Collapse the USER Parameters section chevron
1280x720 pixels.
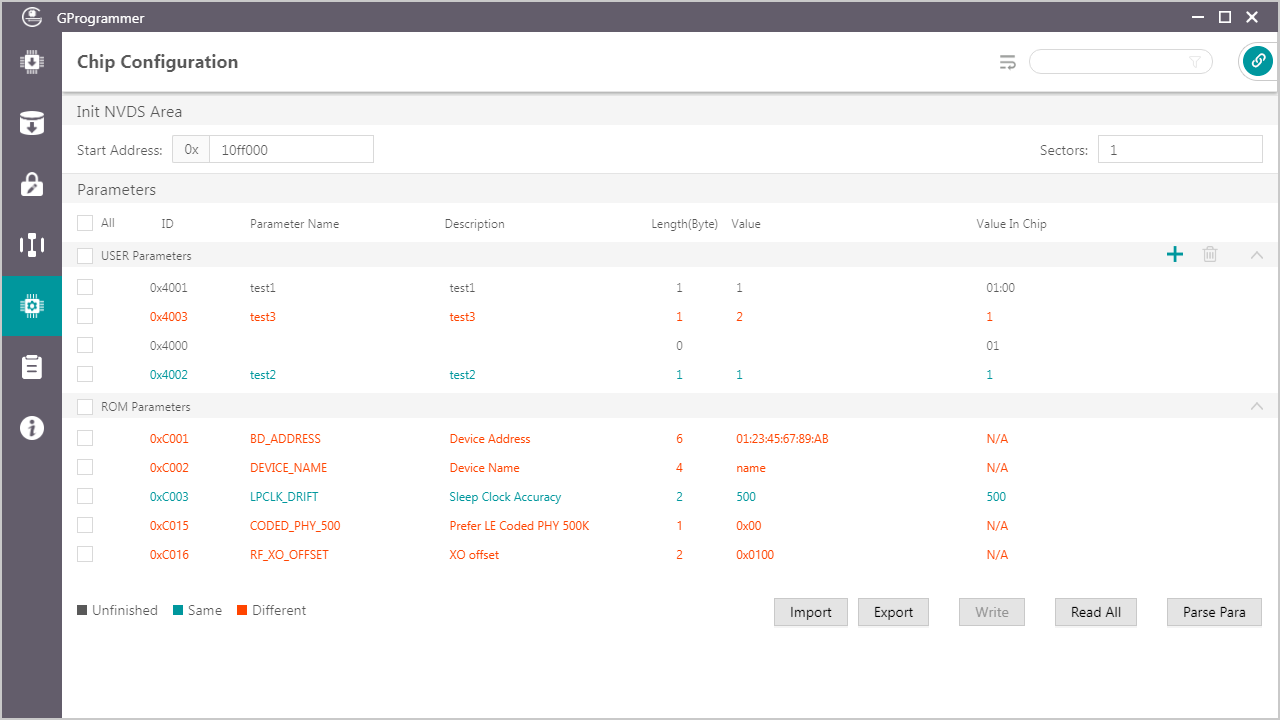click(x=1257, y=255)
